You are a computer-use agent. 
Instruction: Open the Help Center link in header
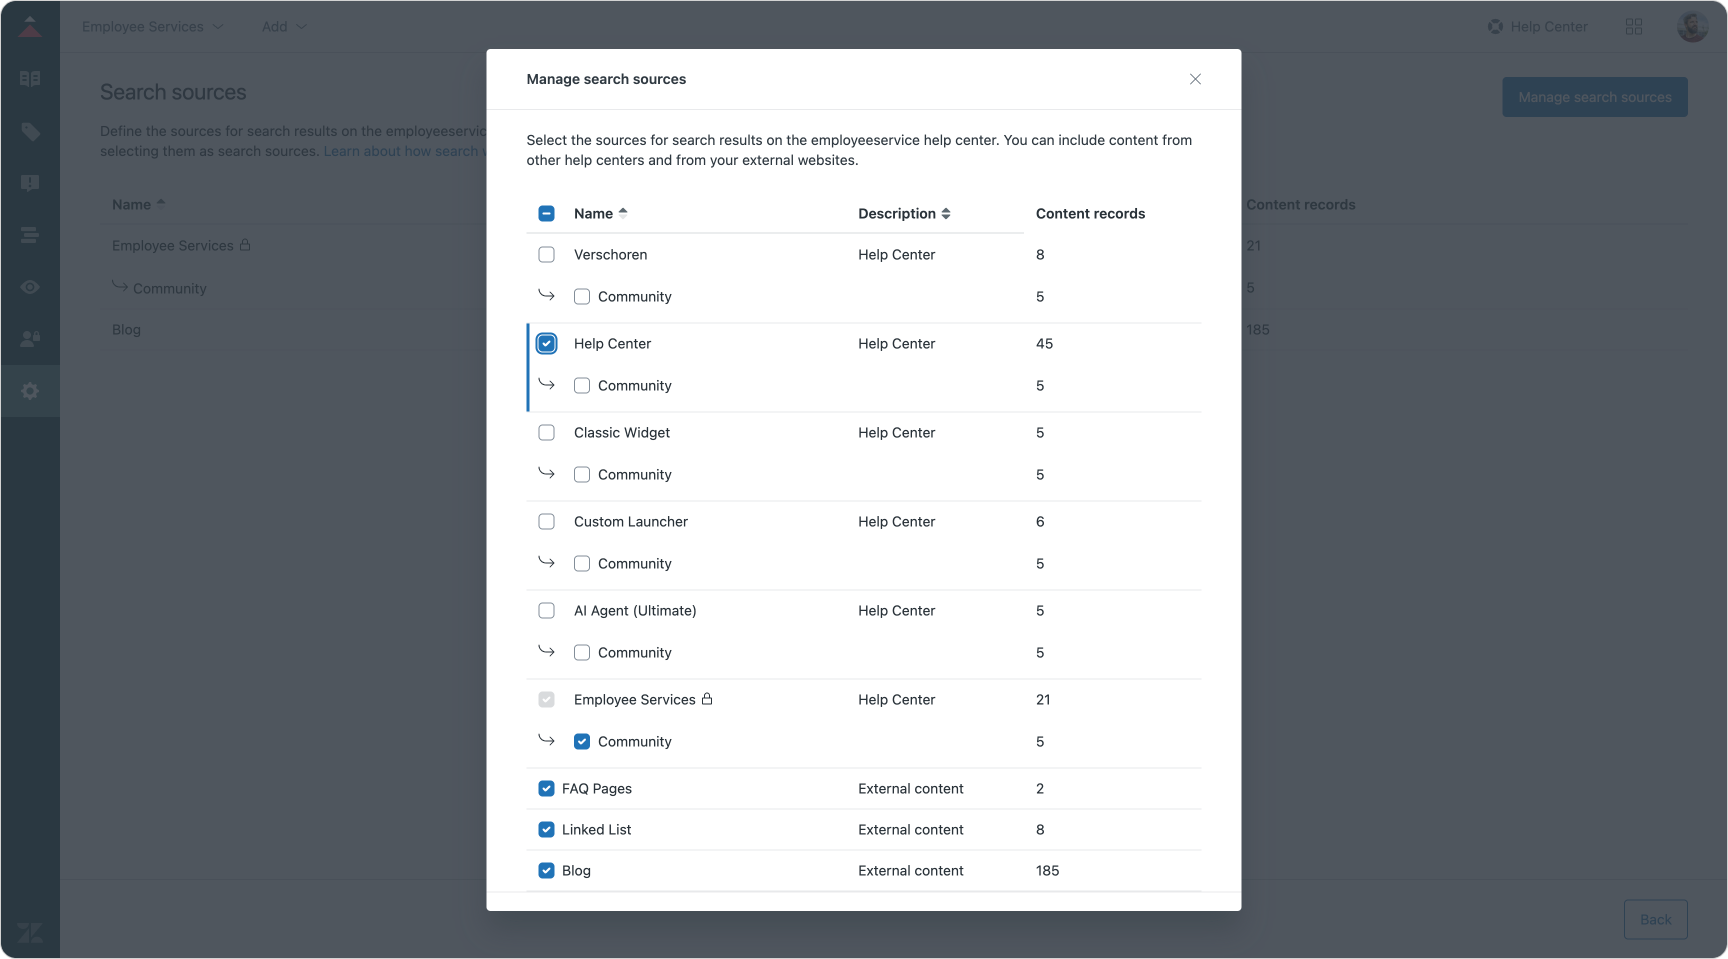click(1537, 27)
